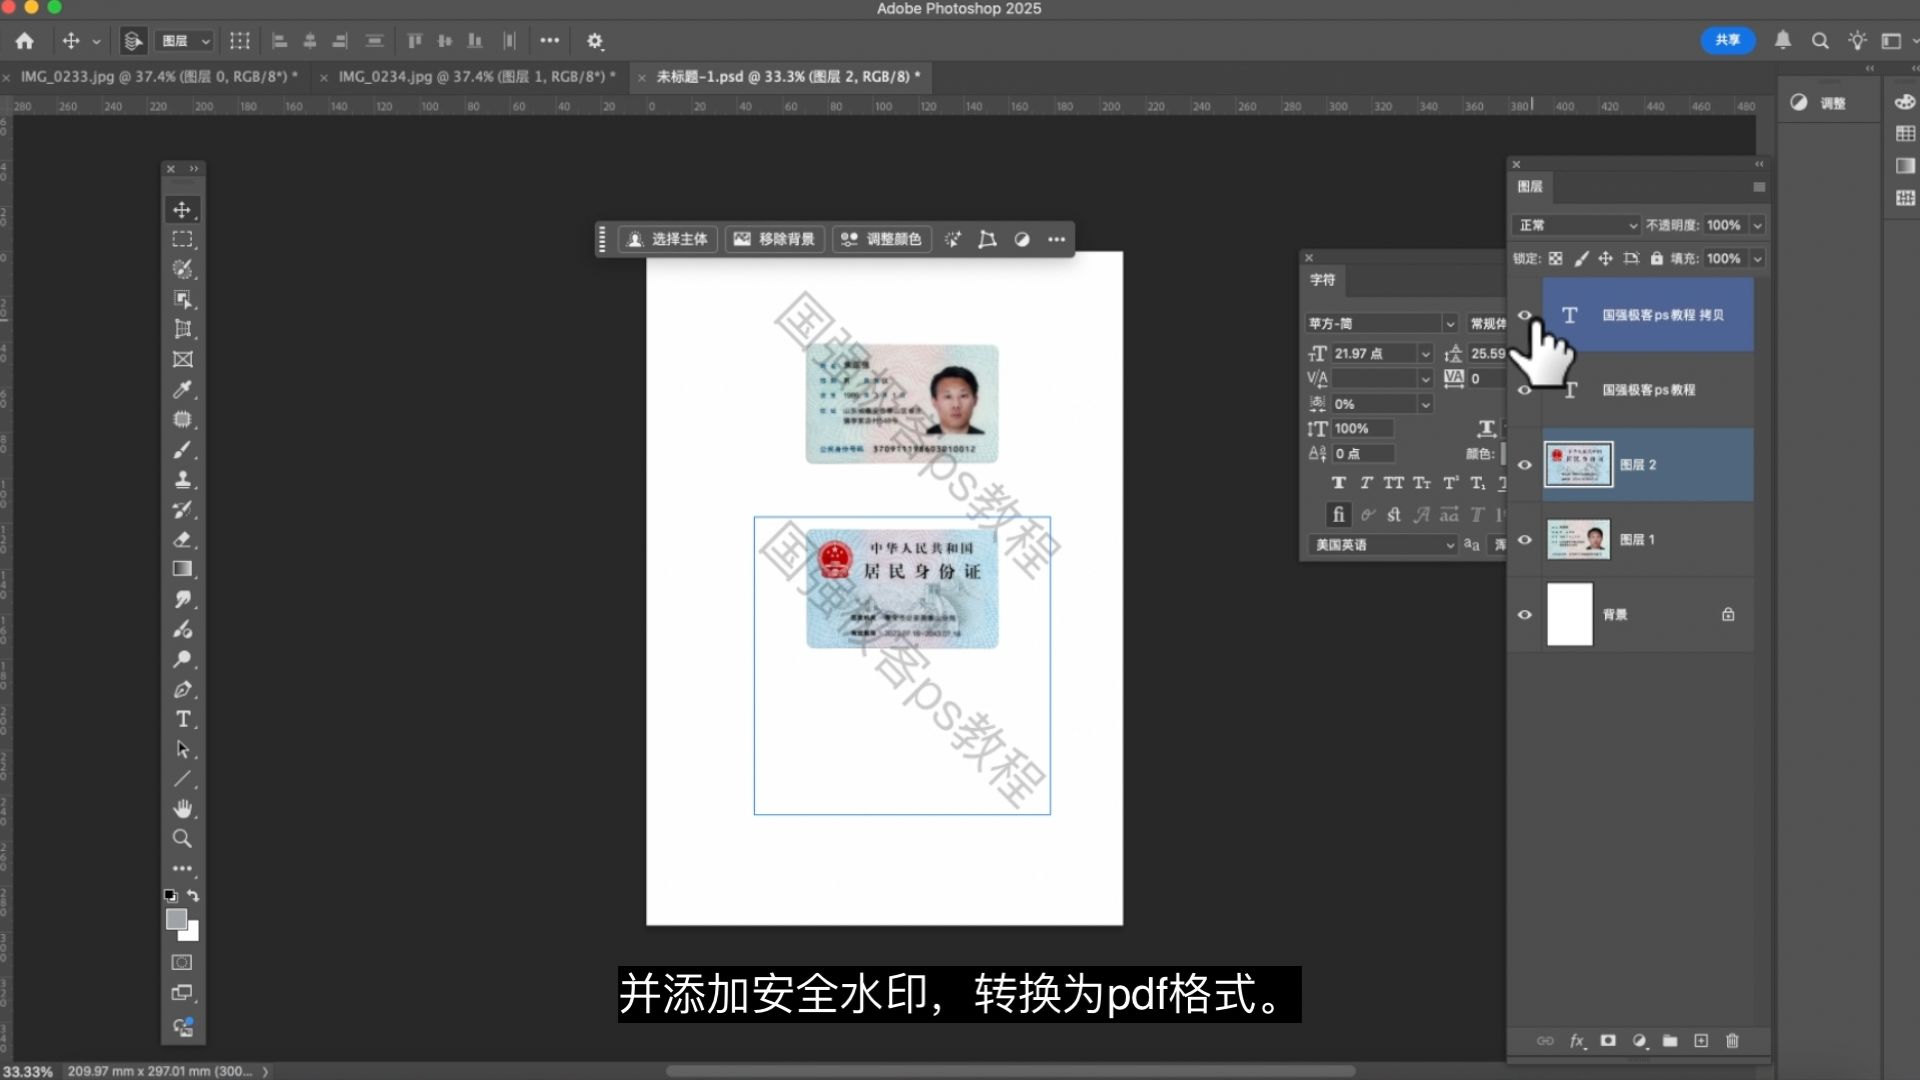Image resolution: width=1920 pixels, height=1080 pixels.
Task: Click 调整颜色 in the contextual bar
Action: tap(881, 240)
